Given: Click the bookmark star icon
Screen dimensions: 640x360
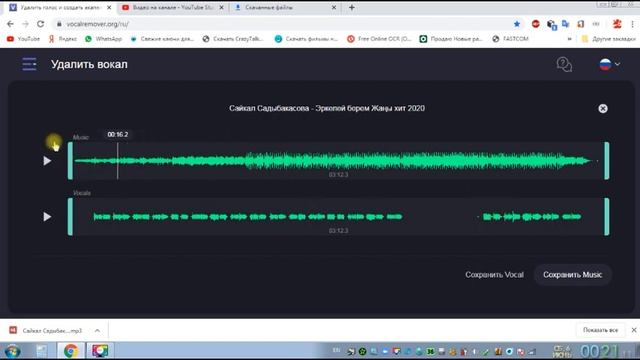Looking at the screenshot, I should click(517, 24).
